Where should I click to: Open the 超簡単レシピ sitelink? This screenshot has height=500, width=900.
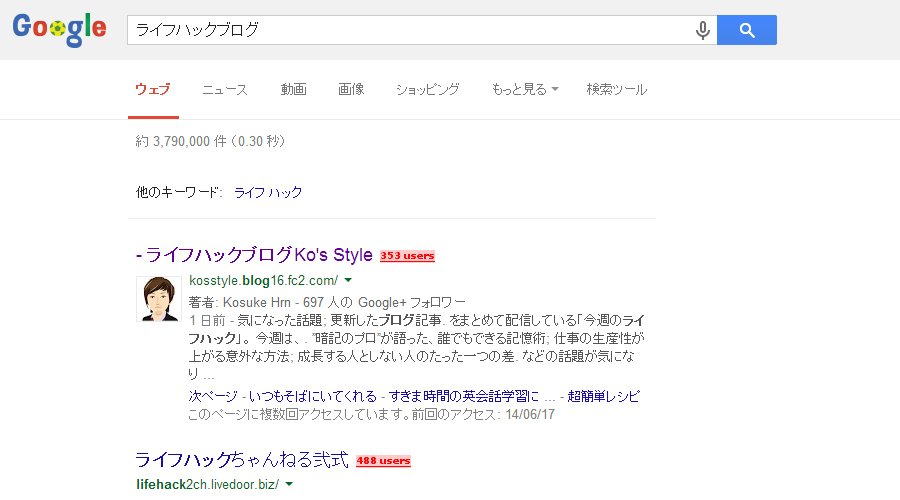(x=603, y=396)
